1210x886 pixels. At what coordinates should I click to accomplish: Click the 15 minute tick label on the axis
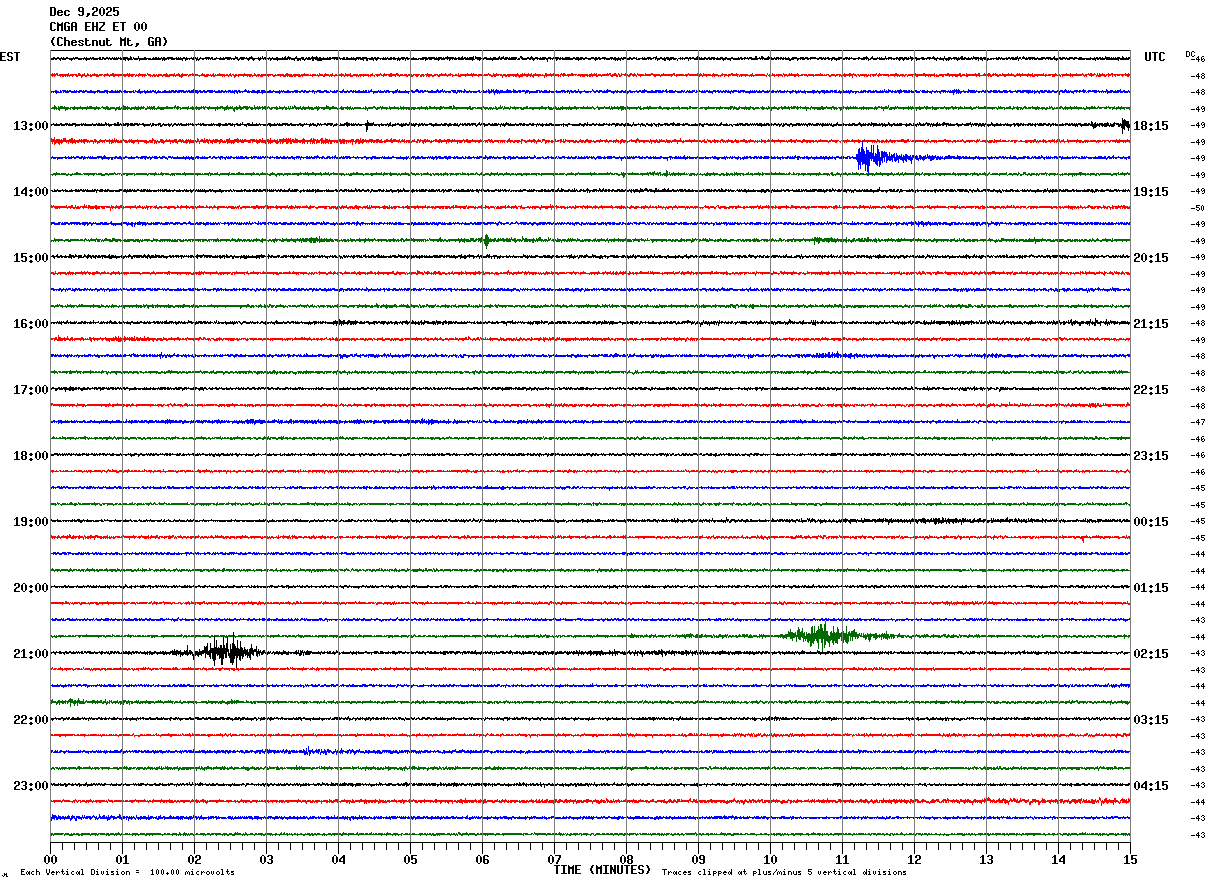(x=1129, y=859)
